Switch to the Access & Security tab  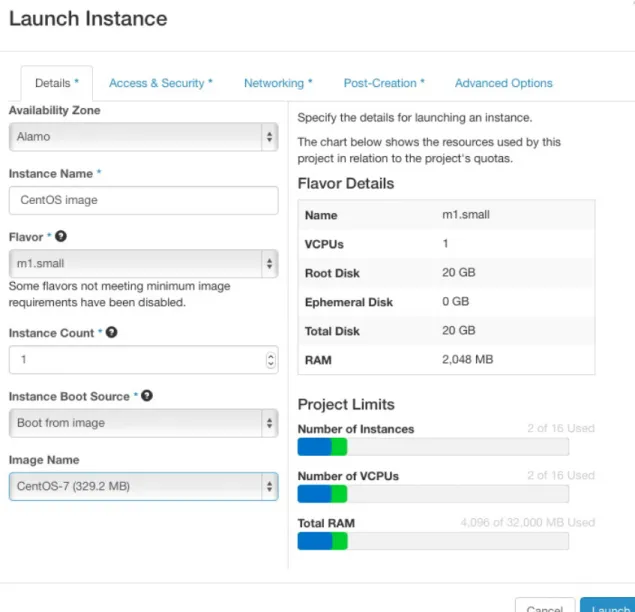click(161, 83)
